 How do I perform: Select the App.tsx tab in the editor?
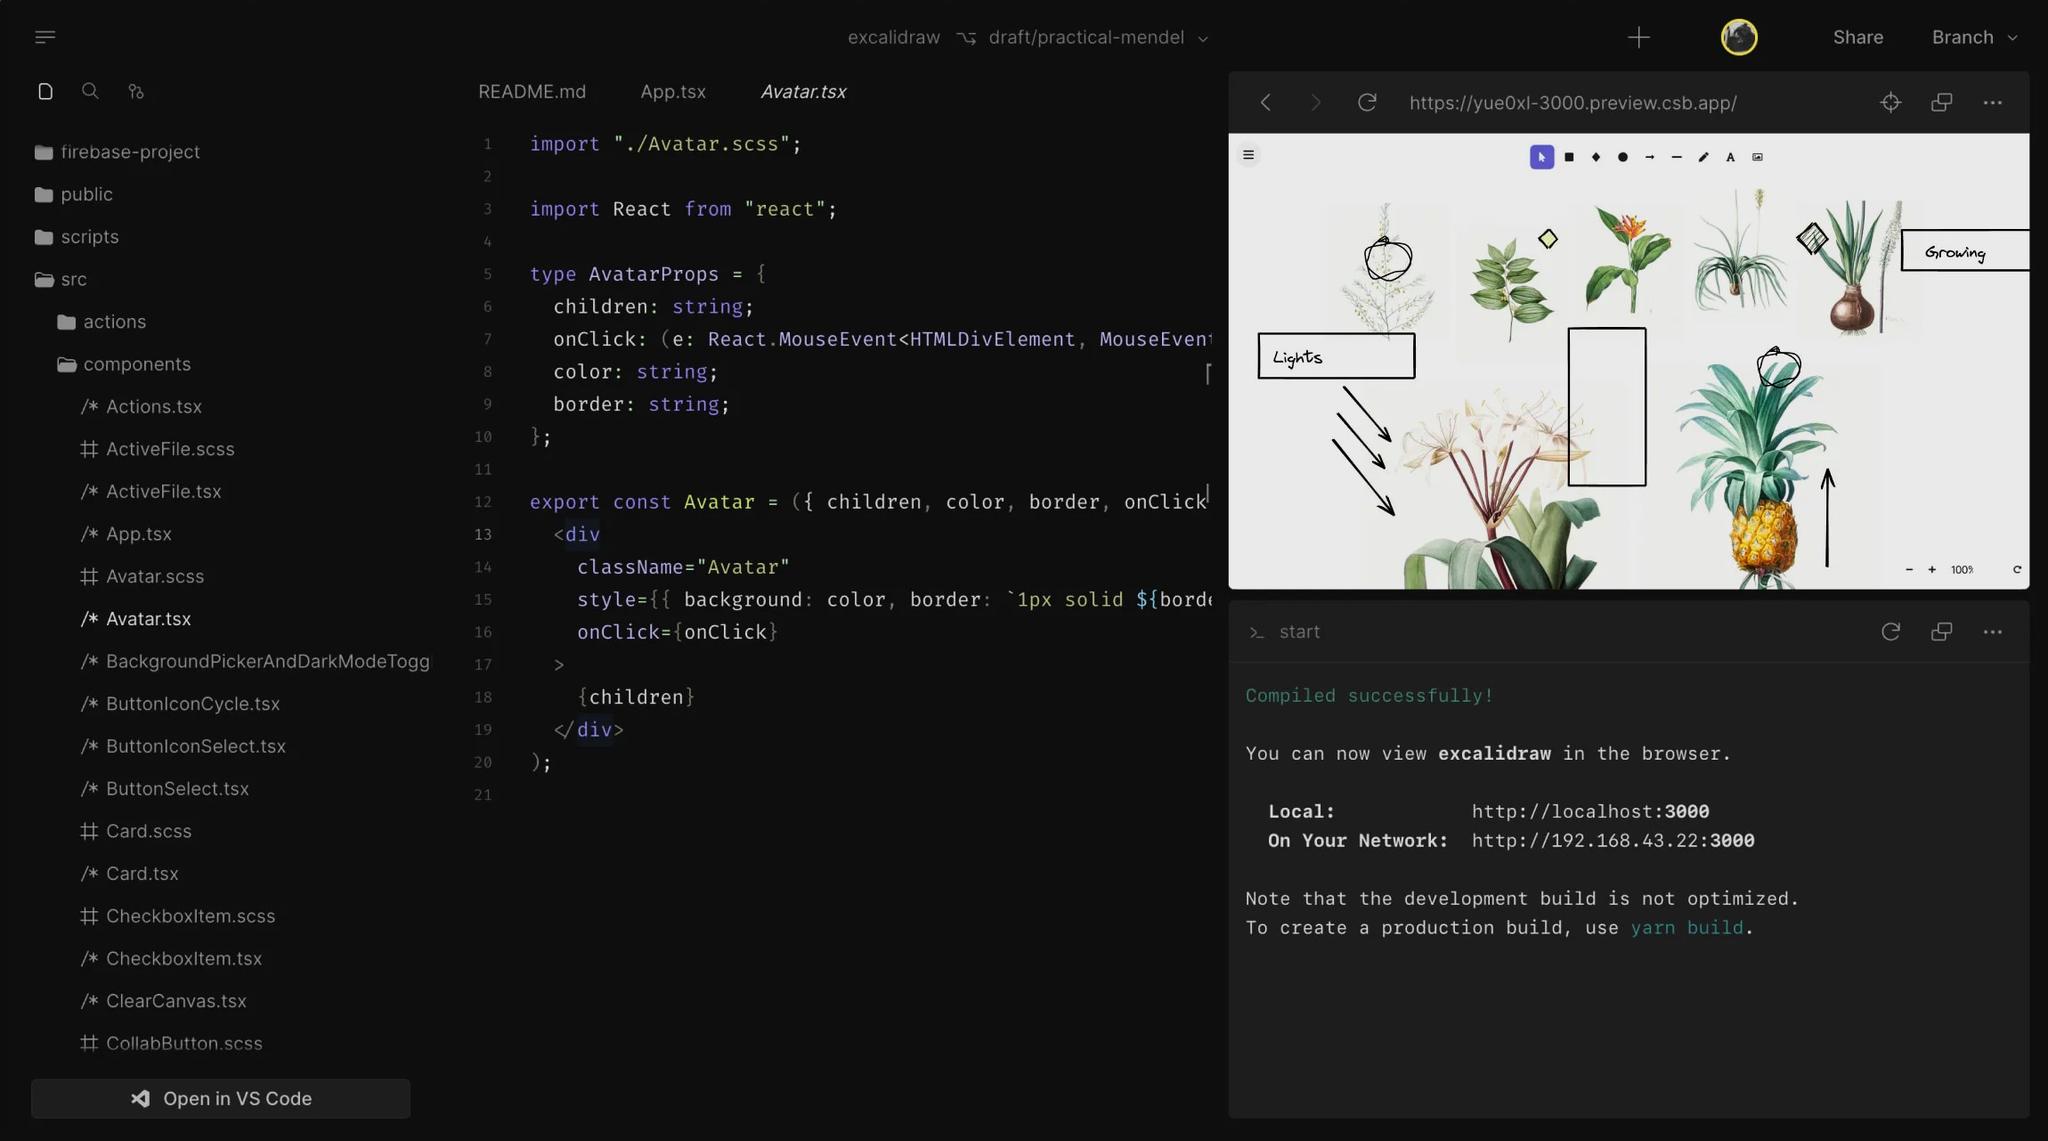point(671,90)
